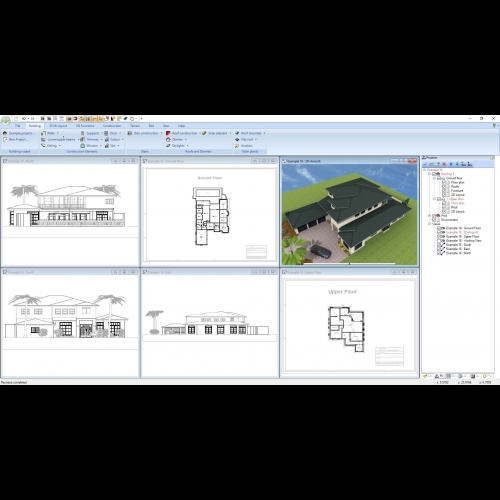The height and width of the screenshot is (500, 500).
Task: Toggle the Roof layer checkbox on Upper floor
Action: (x=444, y=207)
